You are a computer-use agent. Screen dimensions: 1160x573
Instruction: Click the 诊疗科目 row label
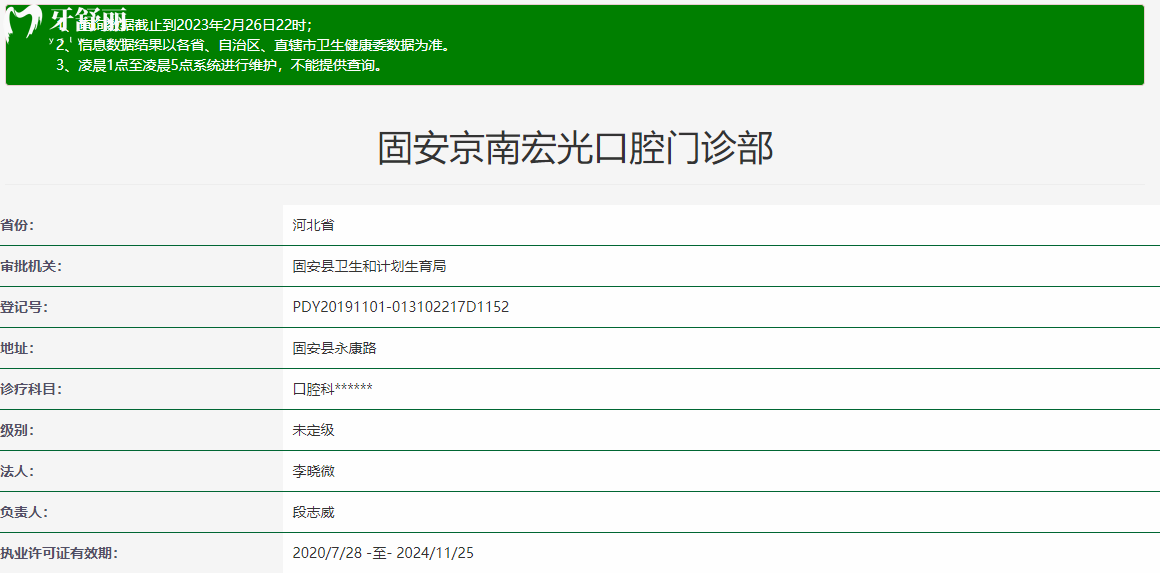pos(31,389)
